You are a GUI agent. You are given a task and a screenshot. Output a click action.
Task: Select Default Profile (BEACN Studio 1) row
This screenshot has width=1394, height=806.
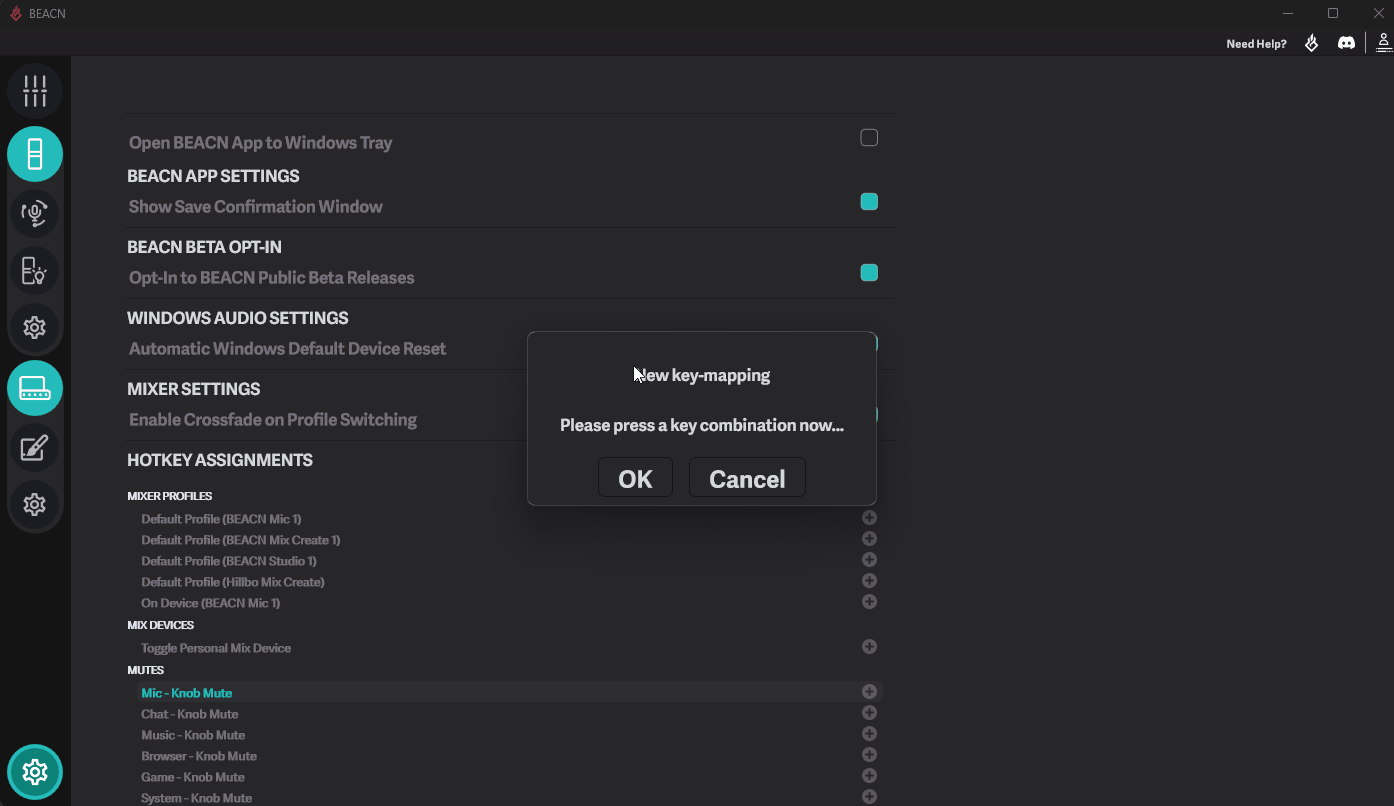click(510, 561)
